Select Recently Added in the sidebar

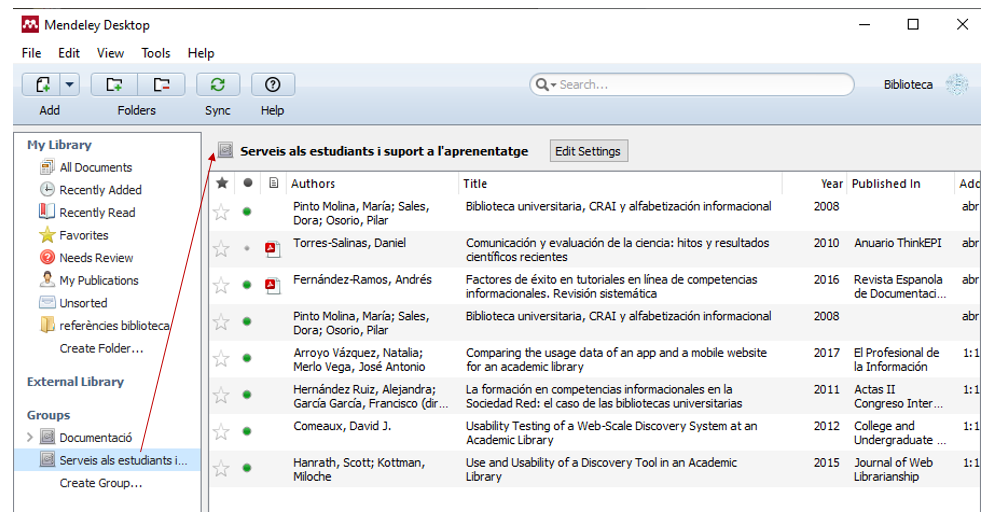(x=100, y=190)
